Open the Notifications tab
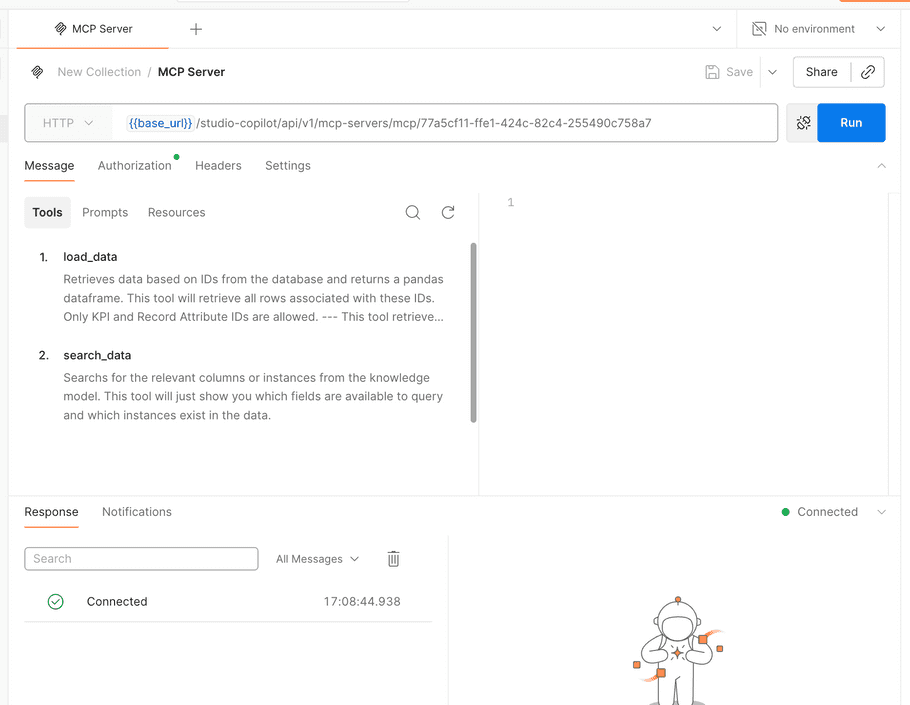 tap(137, 512)
